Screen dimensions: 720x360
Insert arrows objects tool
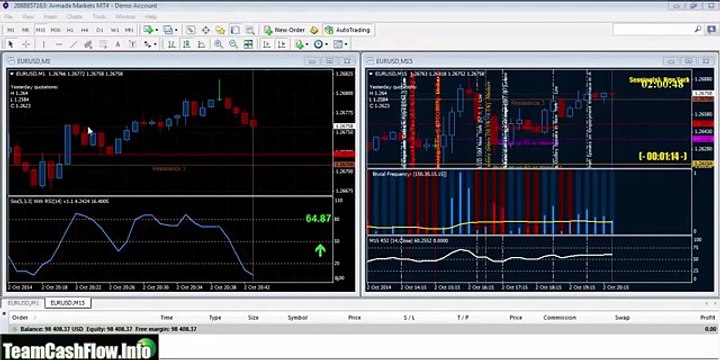pyautogui.click(x=147, y=45)
